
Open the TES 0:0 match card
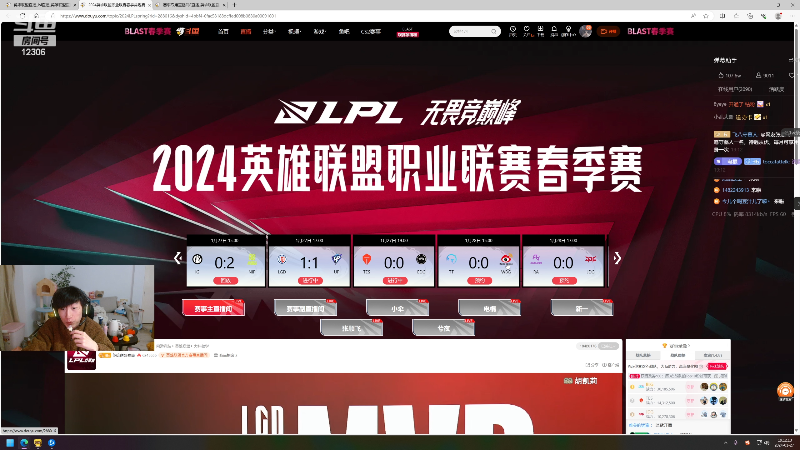tap(394, 261)
